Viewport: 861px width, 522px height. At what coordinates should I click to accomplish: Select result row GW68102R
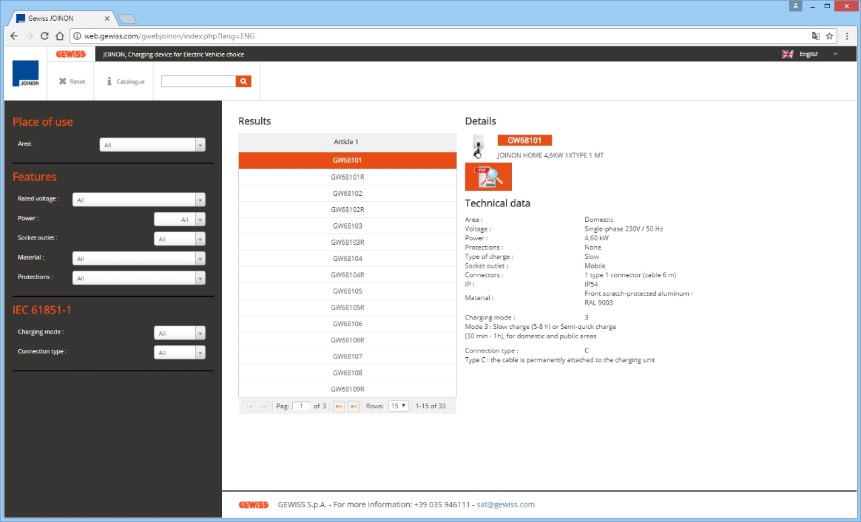(347, 209)
